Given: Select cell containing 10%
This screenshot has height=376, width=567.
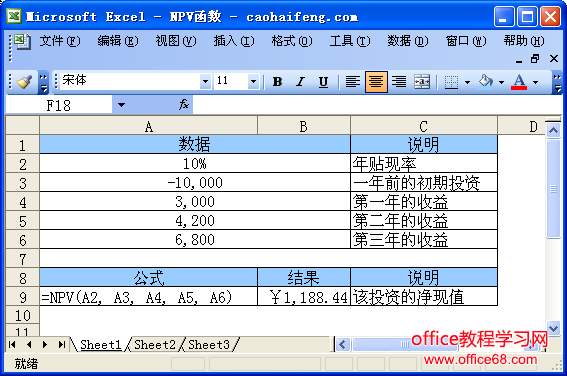Looking at the screenshot, I should tap(195, 164).
